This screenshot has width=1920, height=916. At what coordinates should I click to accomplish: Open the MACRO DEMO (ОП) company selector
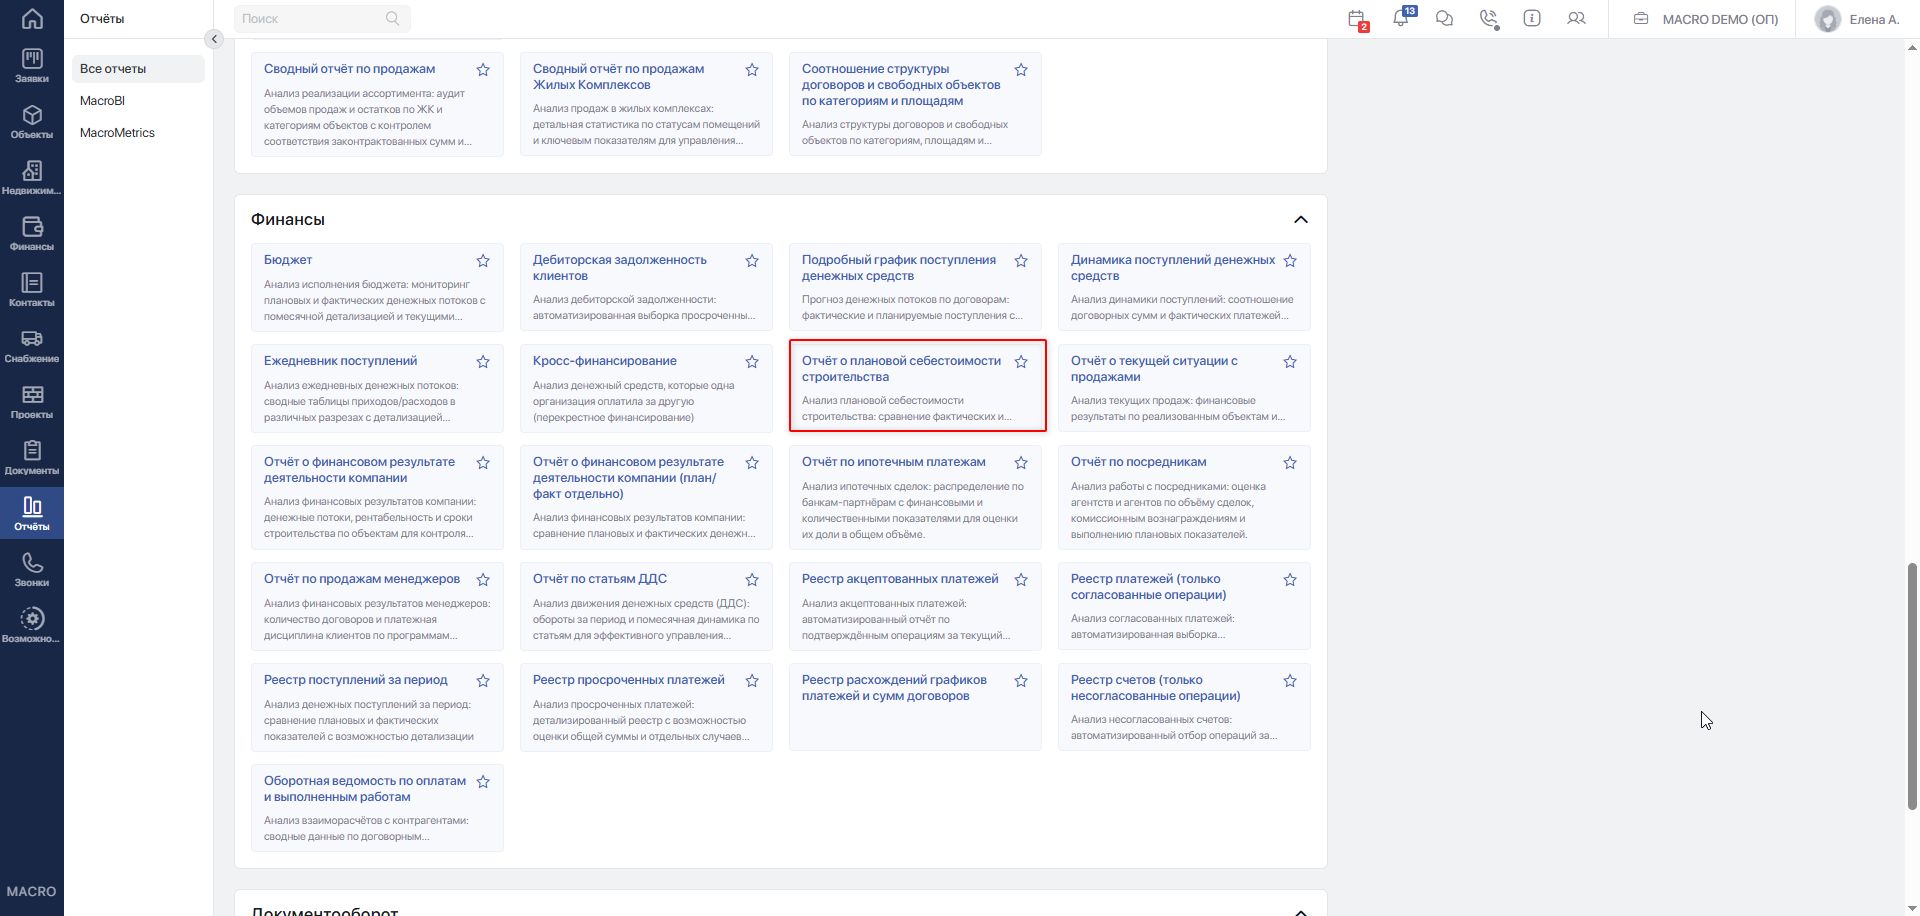[1706, 19]
